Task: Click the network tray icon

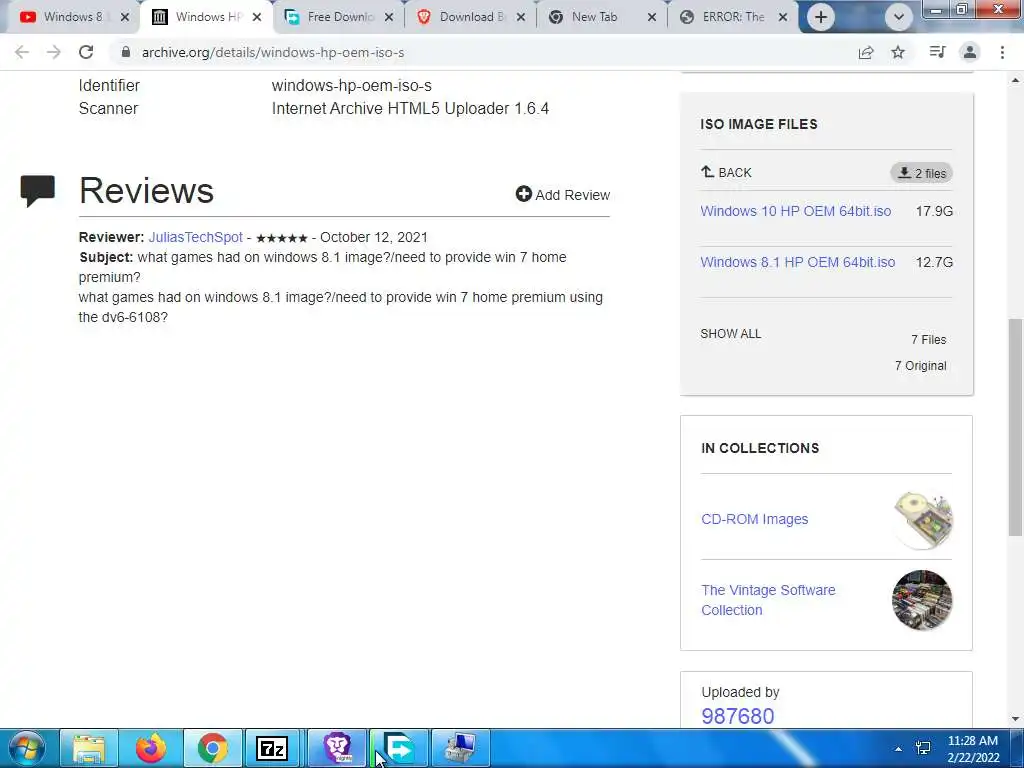Action: coord(923,748)
